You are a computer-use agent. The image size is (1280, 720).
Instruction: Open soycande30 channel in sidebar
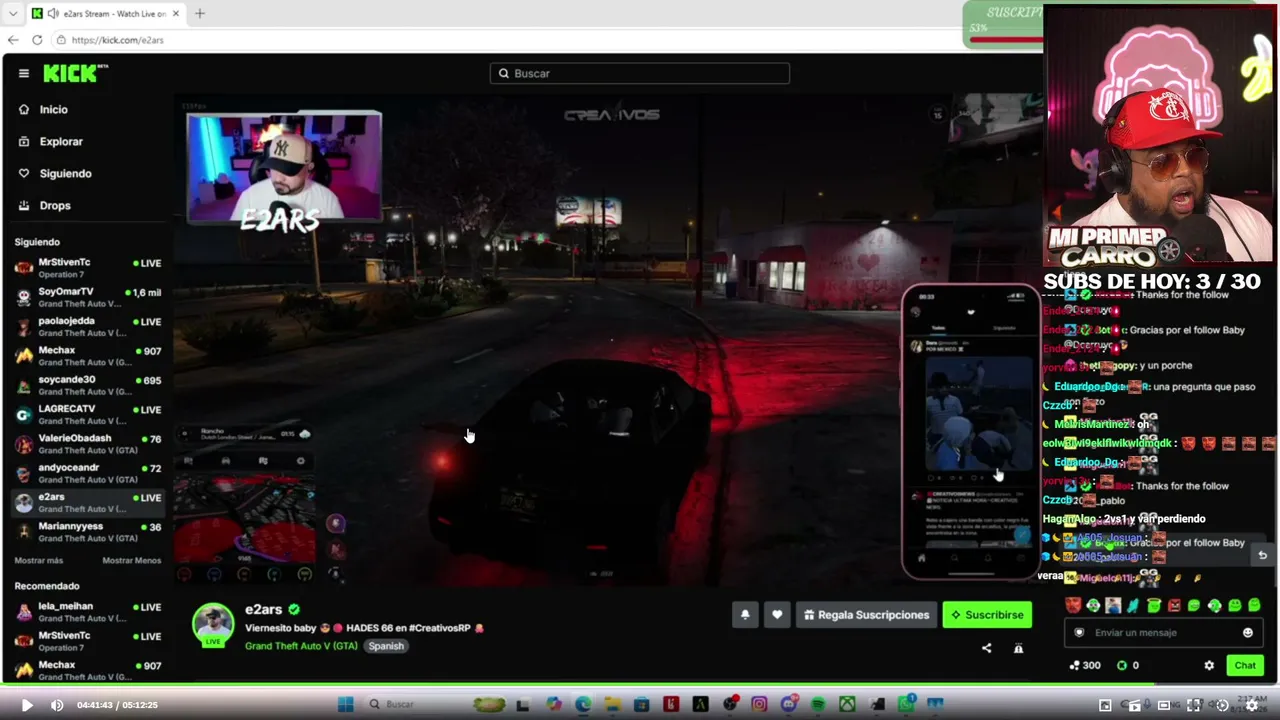pyautogui.click(x=88, y=385)
